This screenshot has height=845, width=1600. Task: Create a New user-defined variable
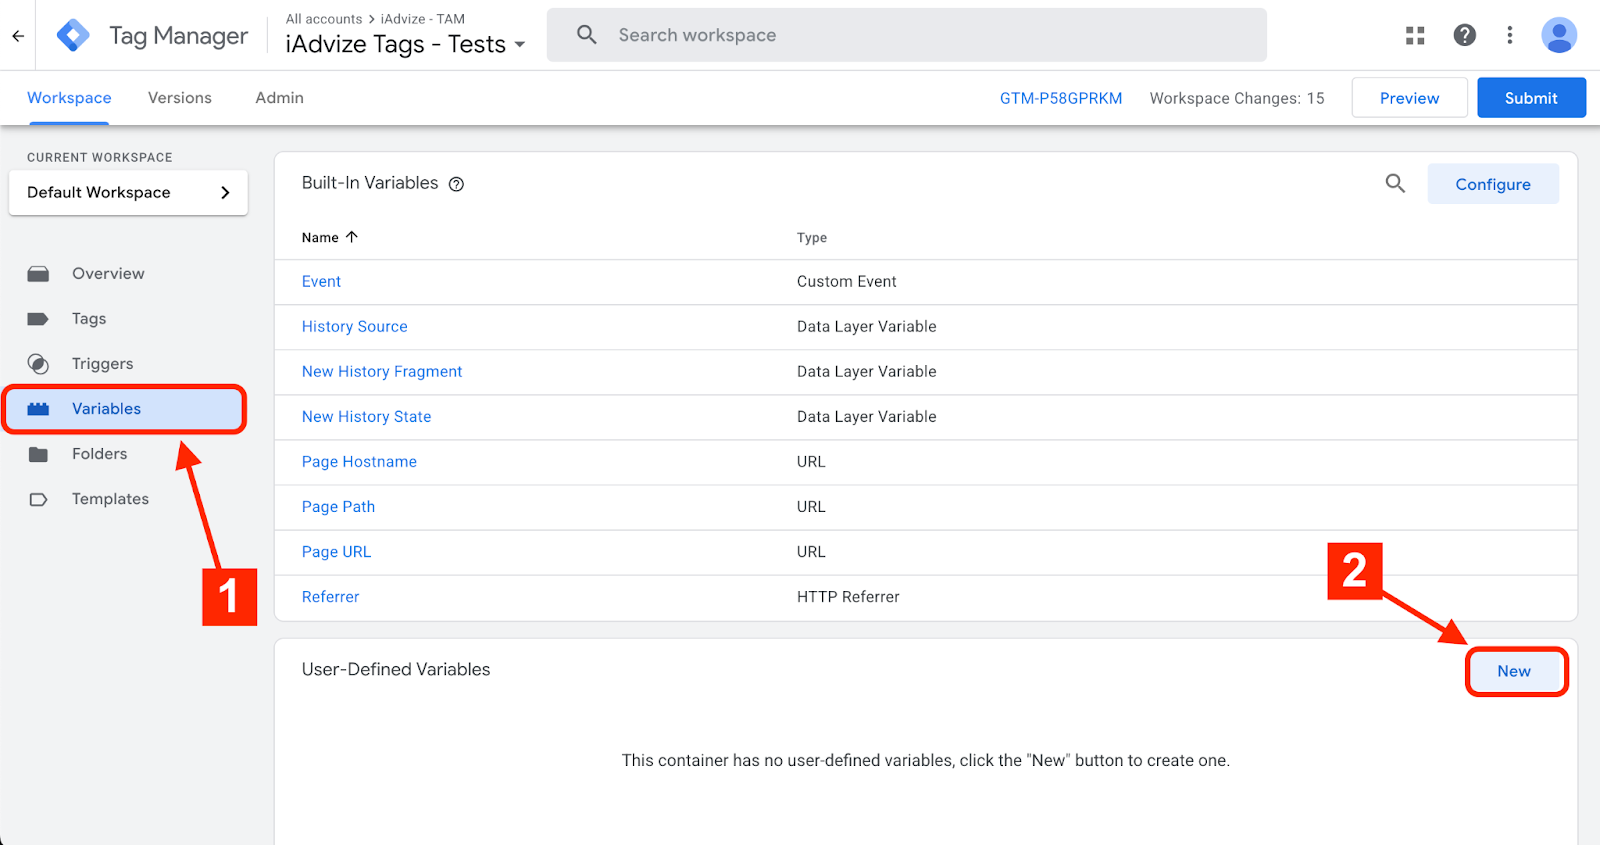[1514, 672]
